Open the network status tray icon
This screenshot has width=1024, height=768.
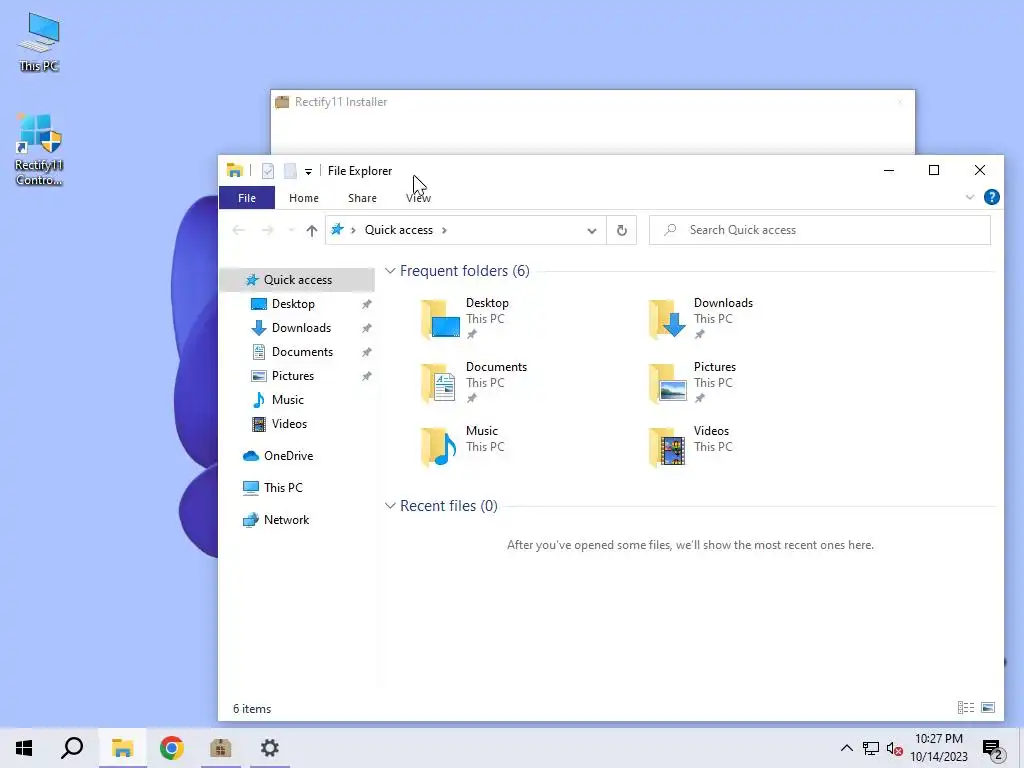coord(871,748)
